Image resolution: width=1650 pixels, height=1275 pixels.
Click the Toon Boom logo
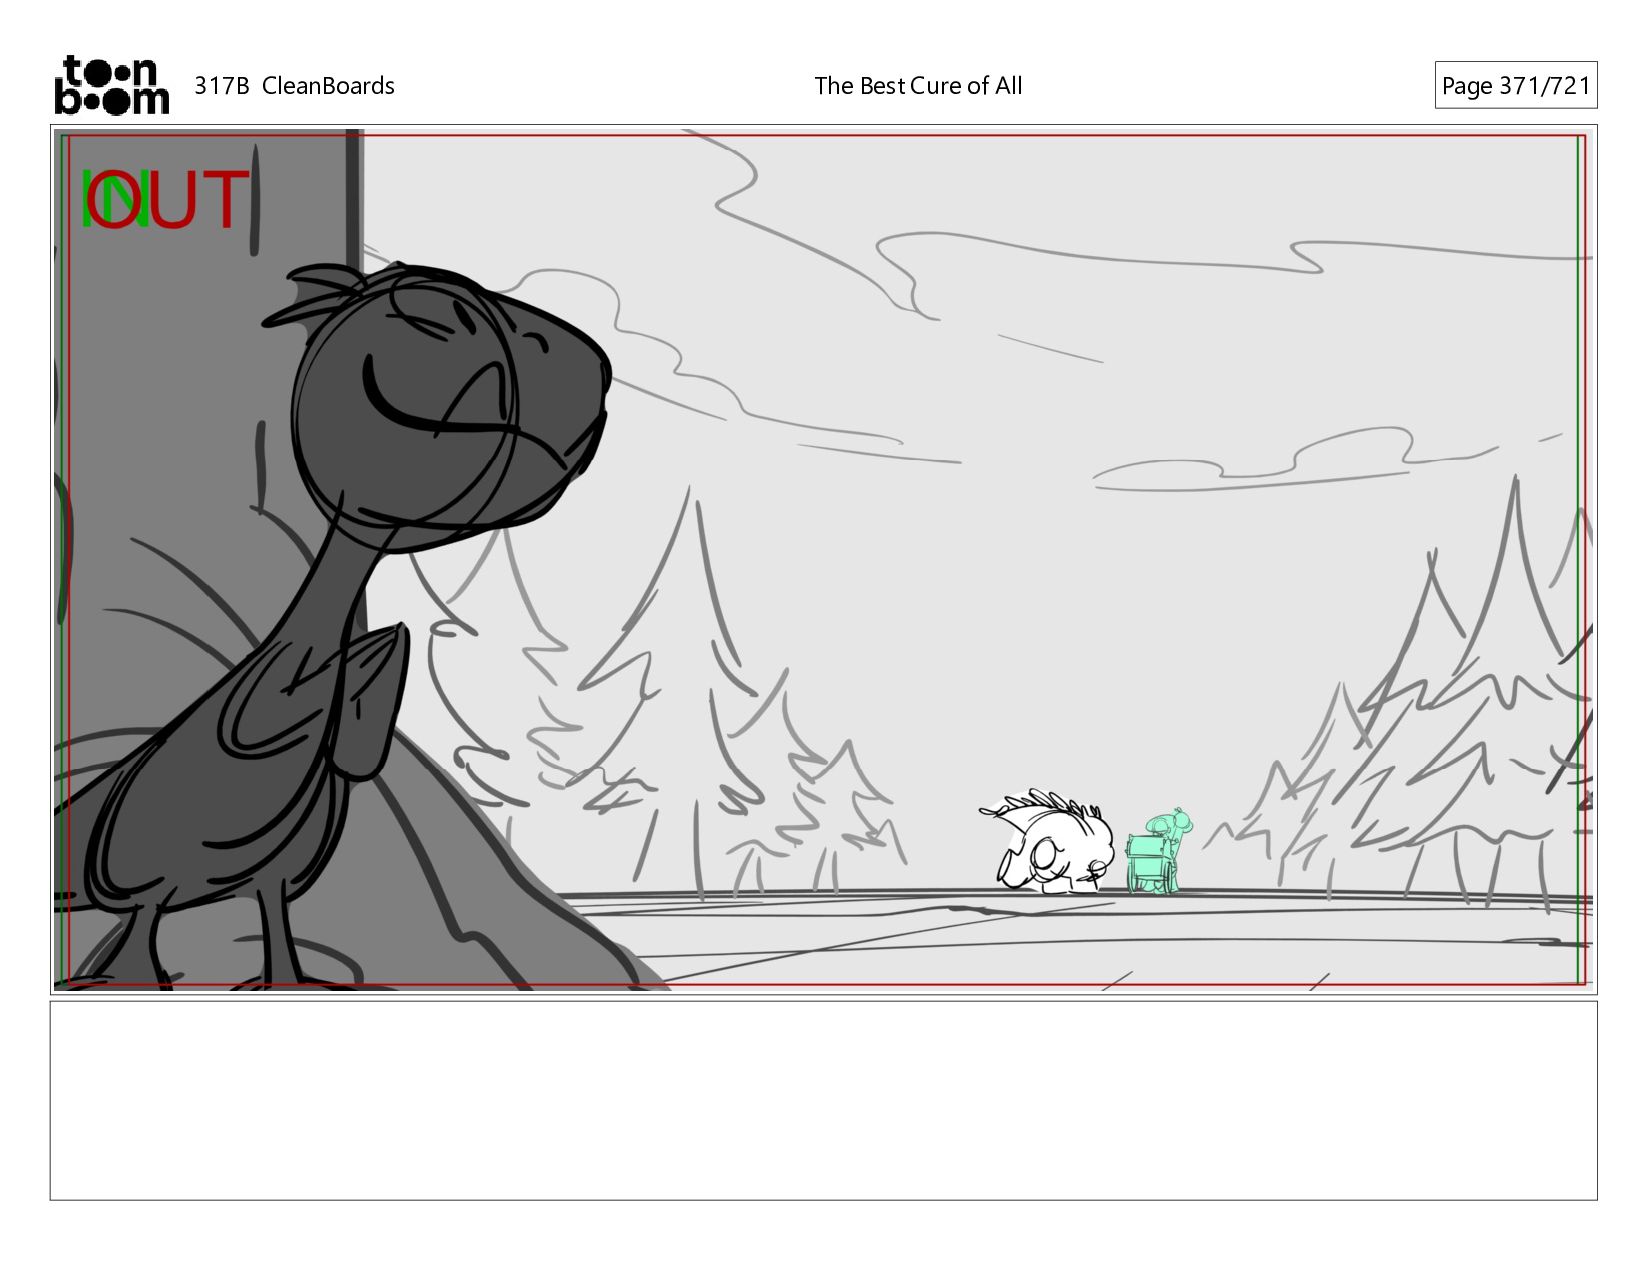point(111,85)
